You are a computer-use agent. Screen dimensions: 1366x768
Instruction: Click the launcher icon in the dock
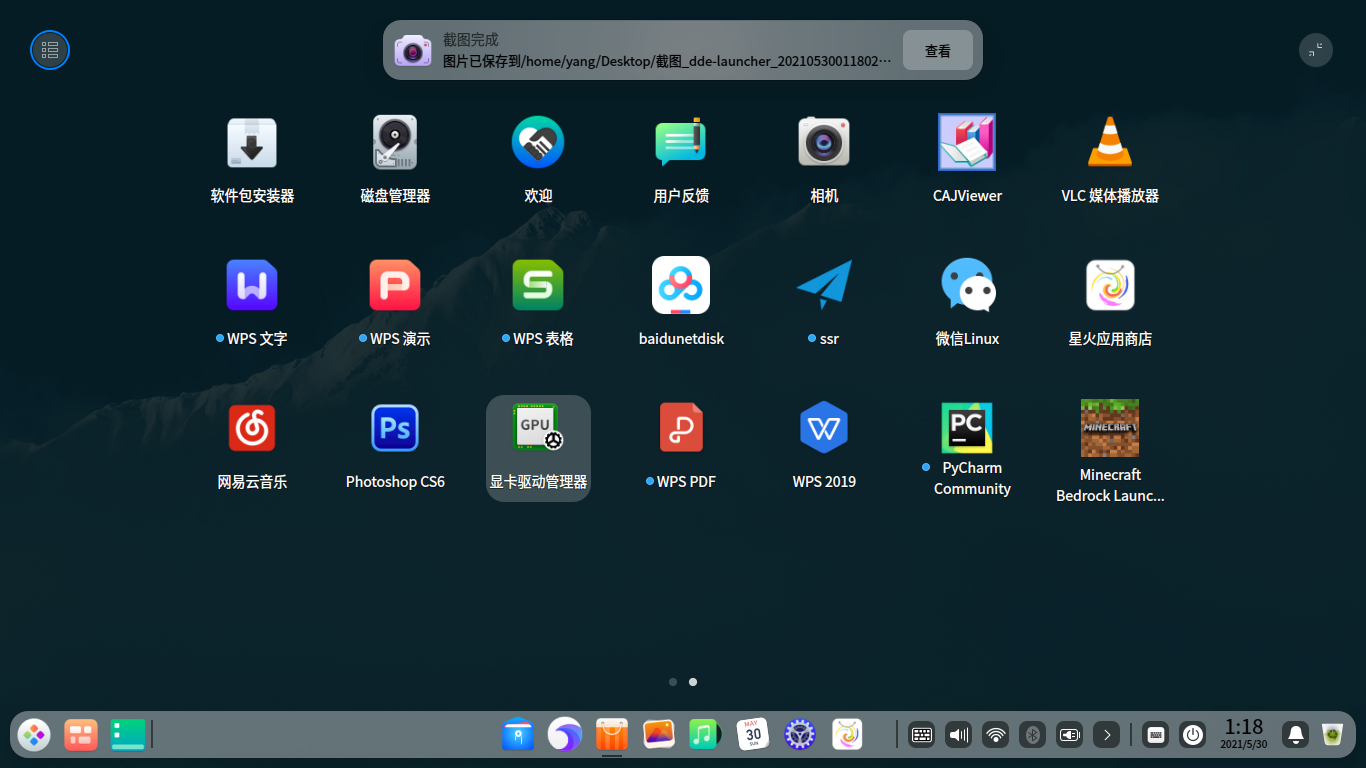point(34,735)
